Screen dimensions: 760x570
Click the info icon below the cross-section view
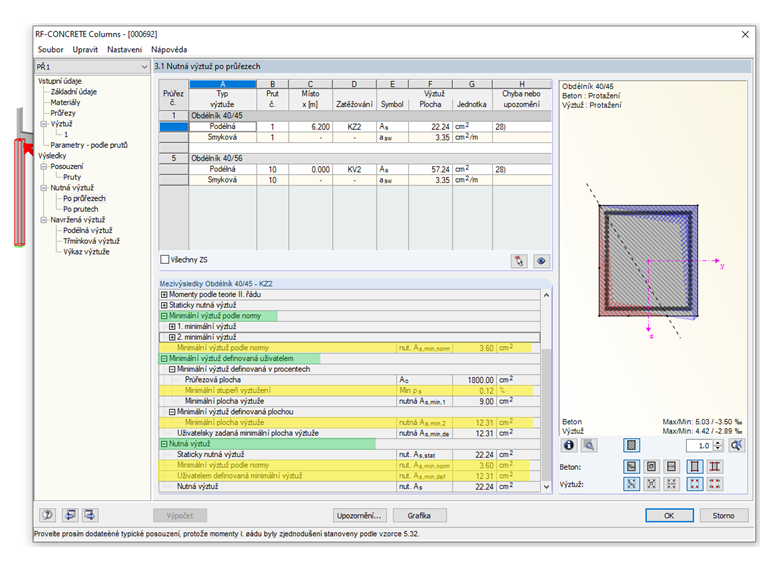point(570,445)
